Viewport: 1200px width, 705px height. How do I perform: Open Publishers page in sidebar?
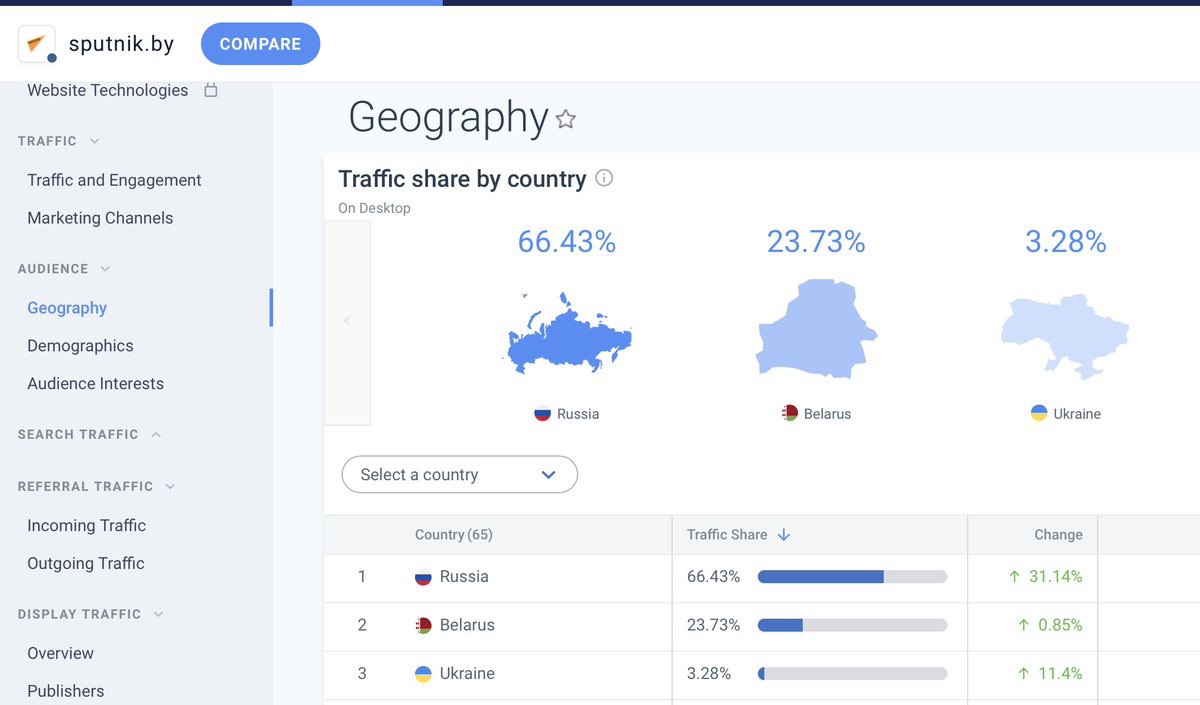tap(66, 691)
